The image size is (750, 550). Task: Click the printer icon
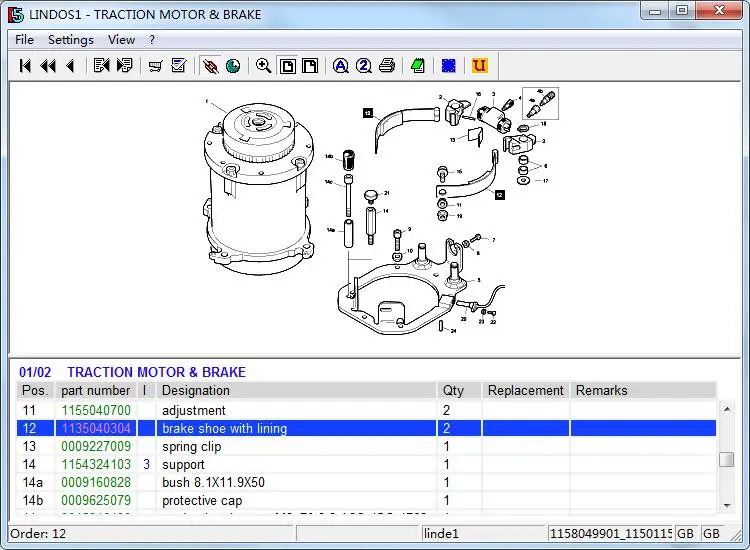click(387, 66)
